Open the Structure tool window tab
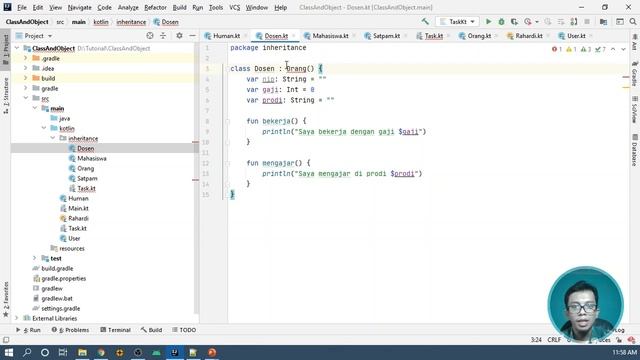640x360 pixels. 6,96
